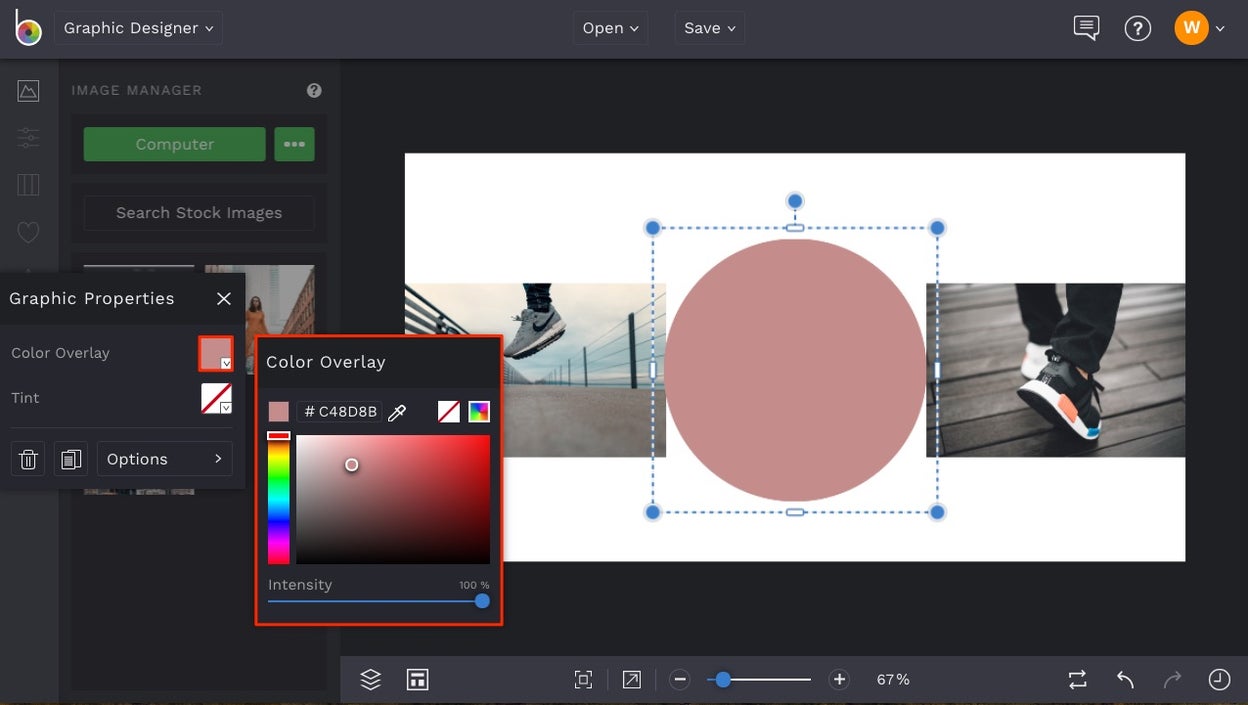Screen dimensions: 1248x705
Task: Disable color overlay via the no-color swatch
Action: [x=448, y=411]
